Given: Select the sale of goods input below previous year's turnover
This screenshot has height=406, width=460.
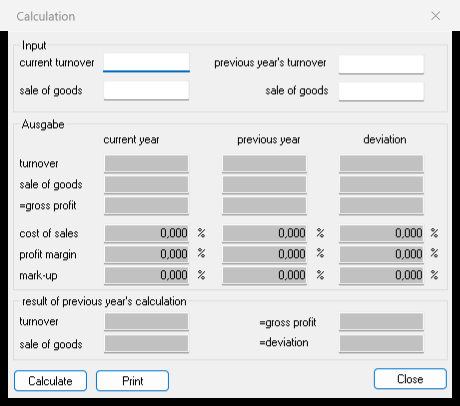Looking at the screenshot, I should (381, 91).
